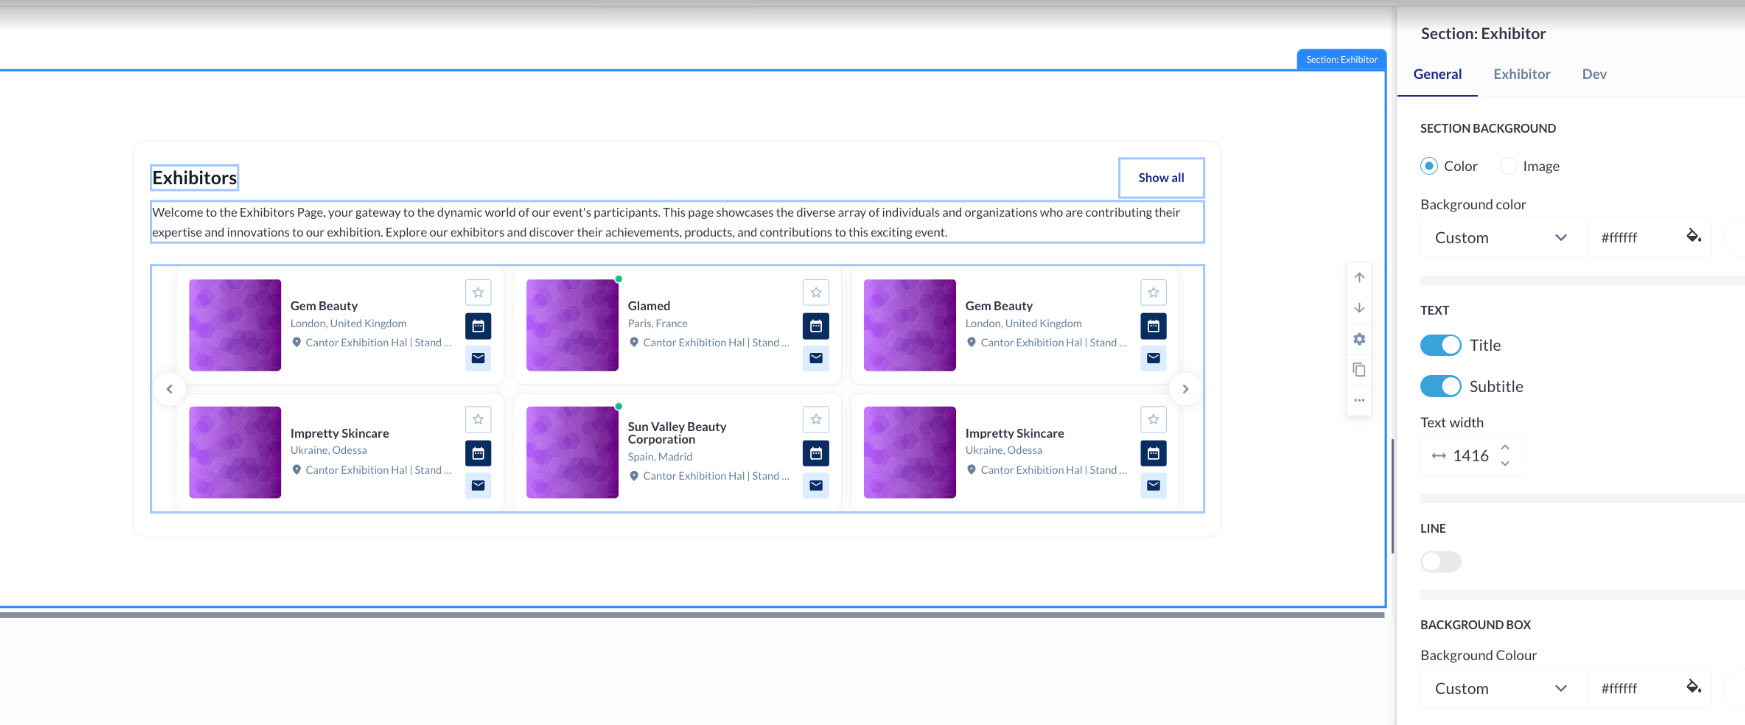Switch to the General tab

click(x=1437, y=74)
